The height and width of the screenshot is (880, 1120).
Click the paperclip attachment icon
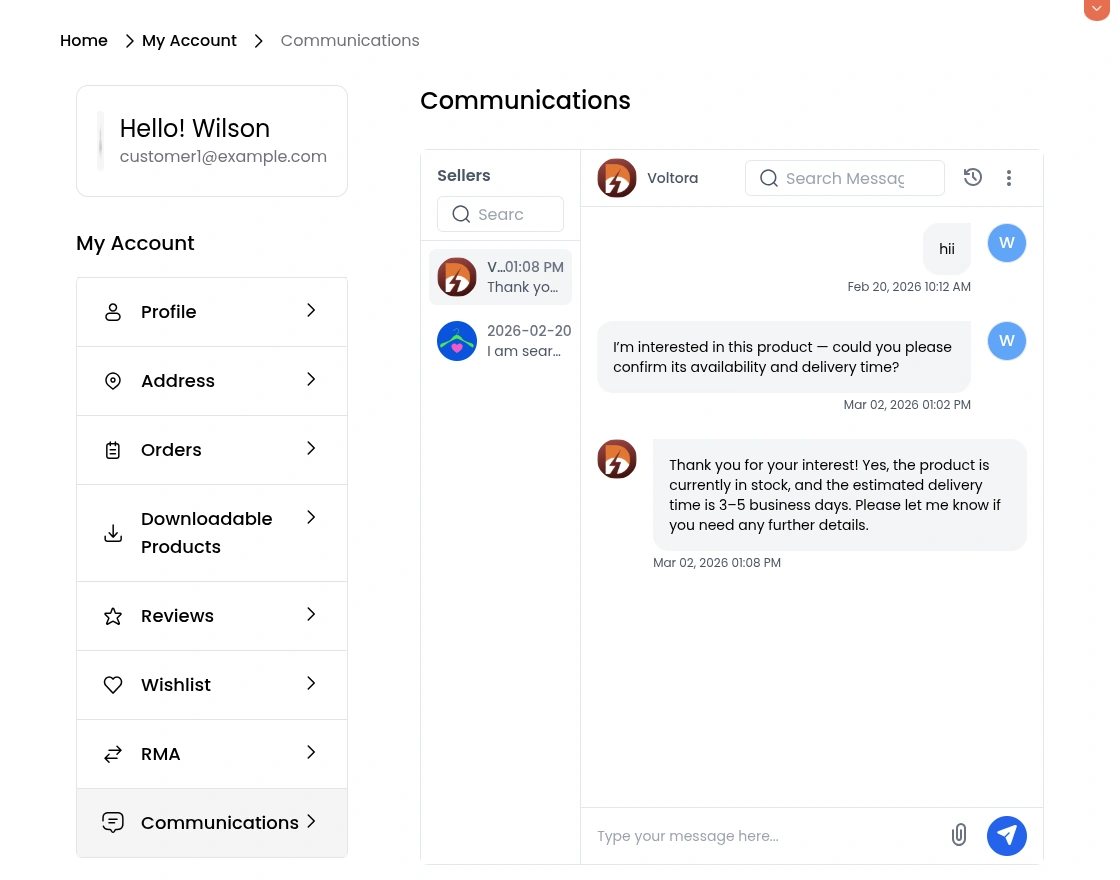(x=959, y=835)
